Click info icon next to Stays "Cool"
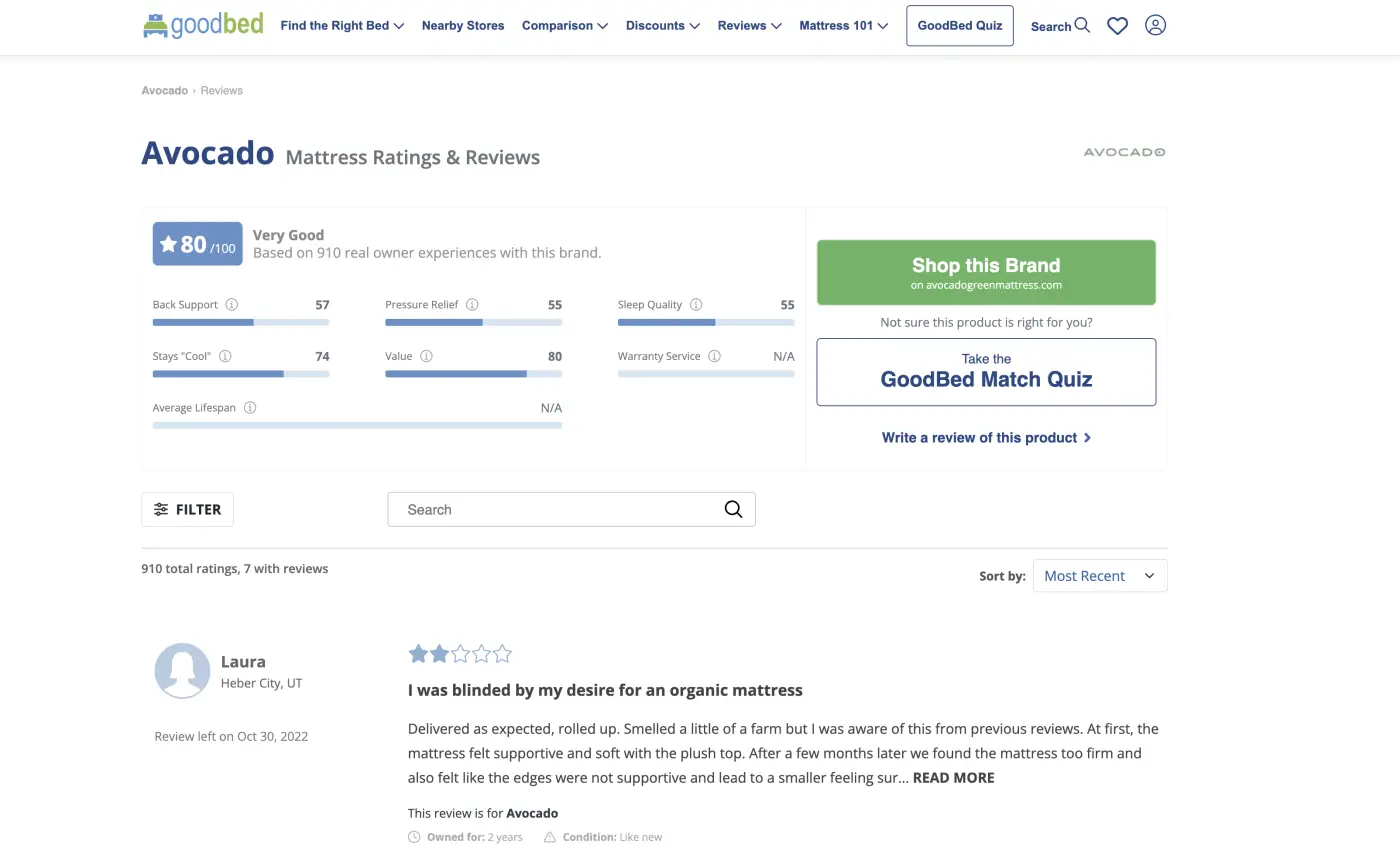Image resolution: width=1400 pixels, height=857 pixels. [225, 356]
